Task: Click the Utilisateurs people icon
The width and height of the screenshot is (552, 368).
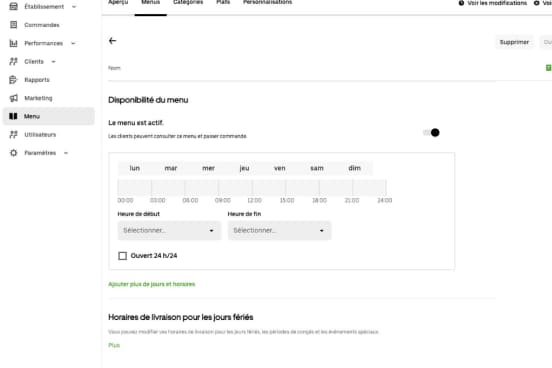Action: 13,135
